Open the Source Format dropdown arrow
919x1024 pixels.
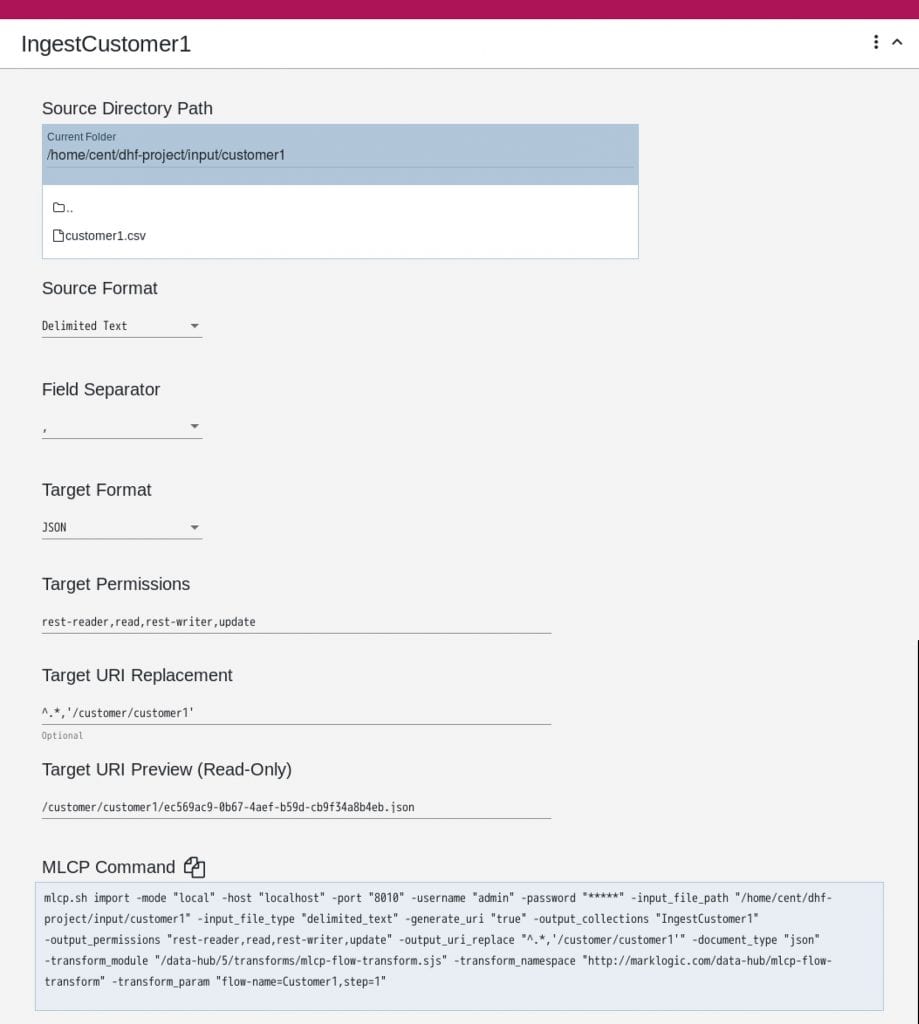(x=194, y=326)
